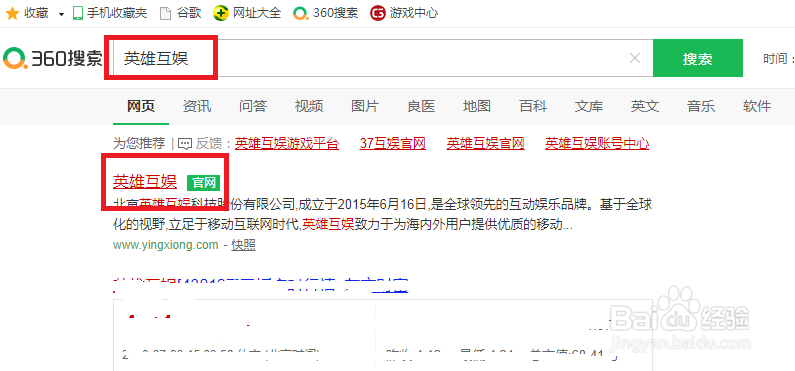Expand the 收藏 dropdown arrow
Image resolution: width=795 pixels, height=371 pixels.
click(61, 14)
